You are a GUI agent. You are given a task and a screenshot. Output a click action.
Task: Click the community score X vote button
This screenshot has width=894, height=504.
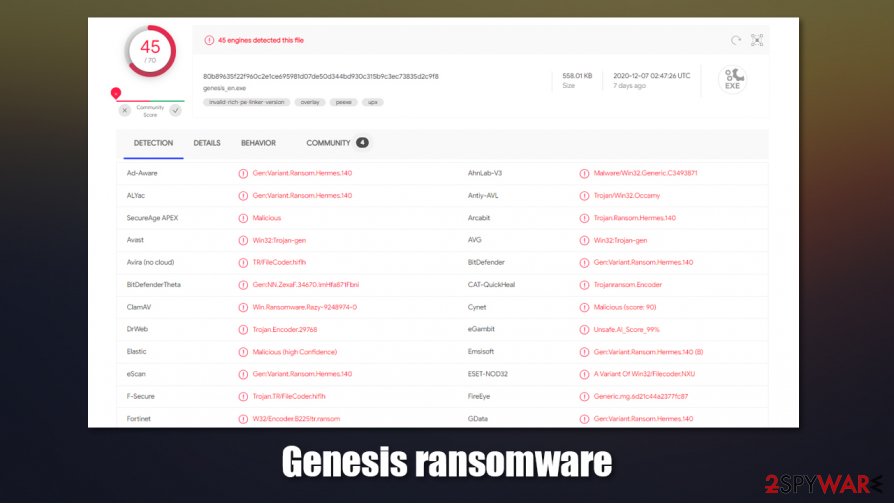coord(125,111)
